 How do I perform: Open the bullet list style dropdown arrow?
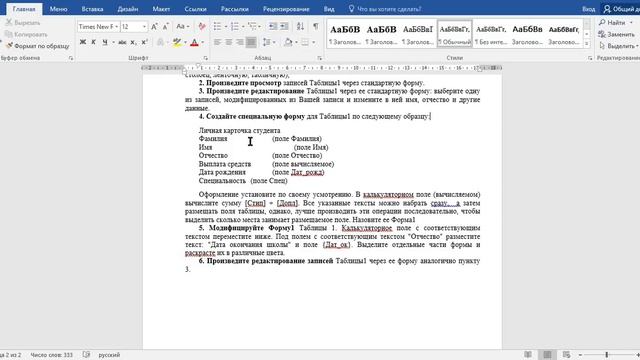(x=226, y=27)
